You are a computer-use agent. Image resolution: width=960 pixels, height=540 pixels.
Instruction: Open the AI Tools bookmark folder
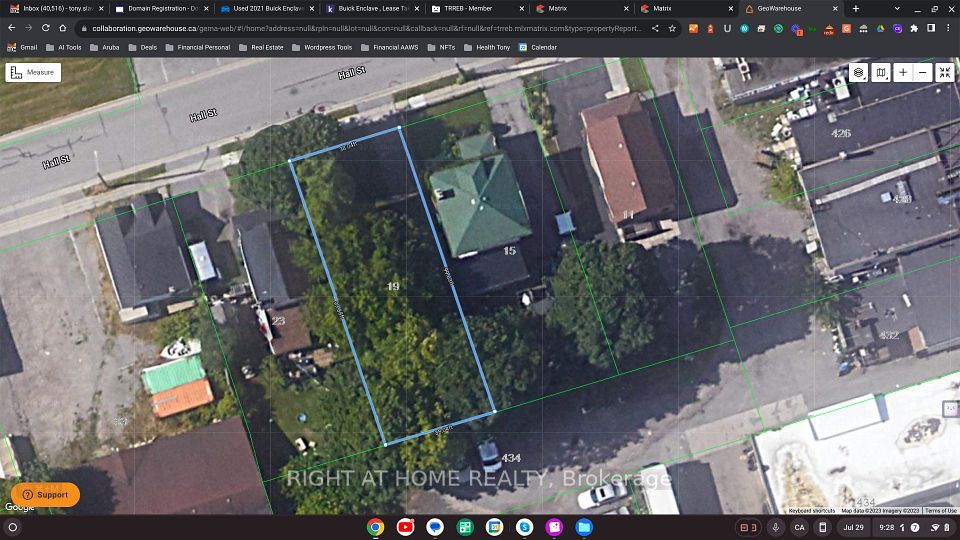coord(64,47)
